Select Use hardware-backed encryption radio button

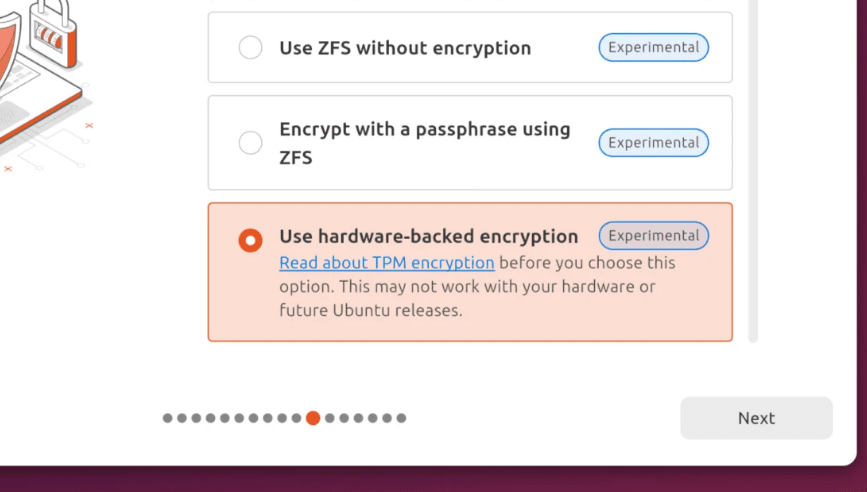click(250, 240)
